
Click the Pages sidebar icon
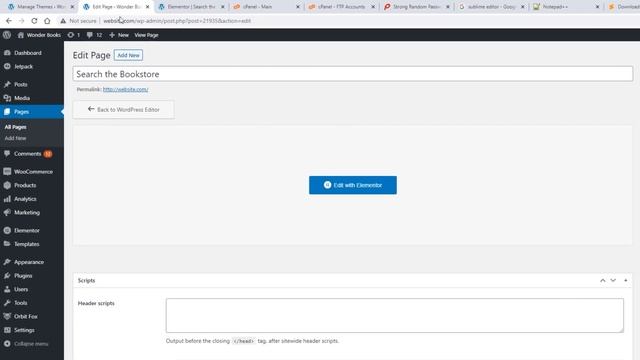pyautogui.click(x=7, y=111)
